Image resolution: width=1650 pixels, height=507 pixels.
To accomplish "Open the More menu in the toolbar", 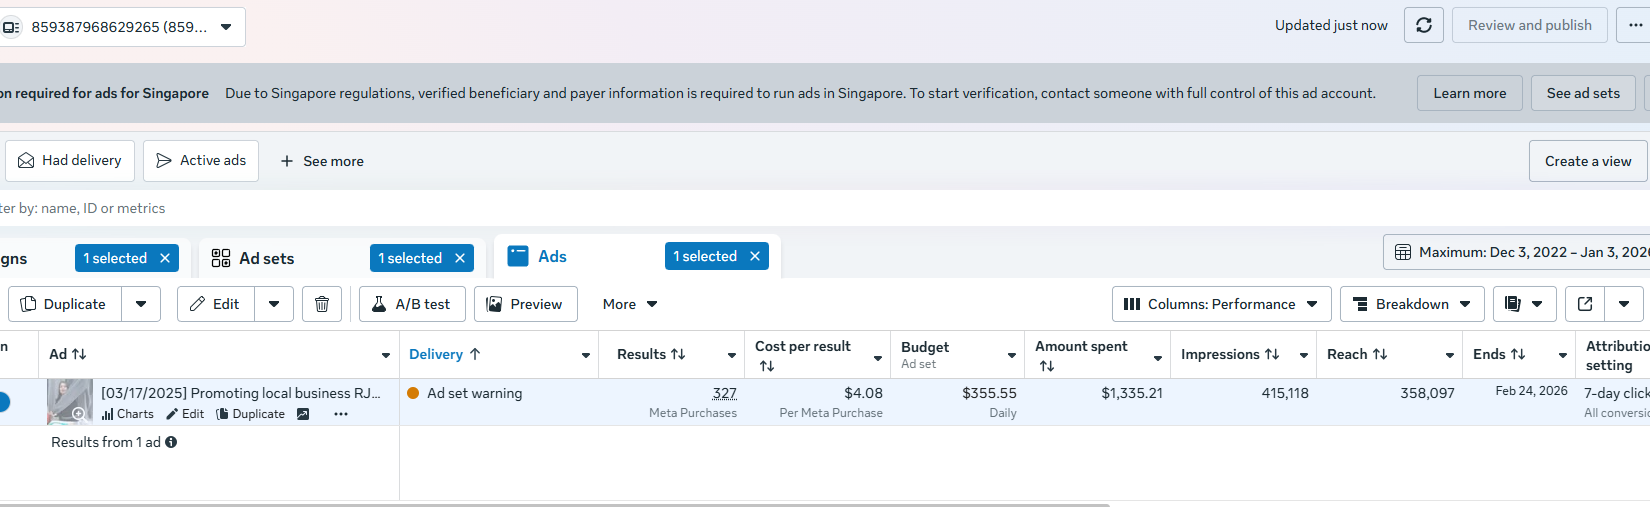I will 629,304.
